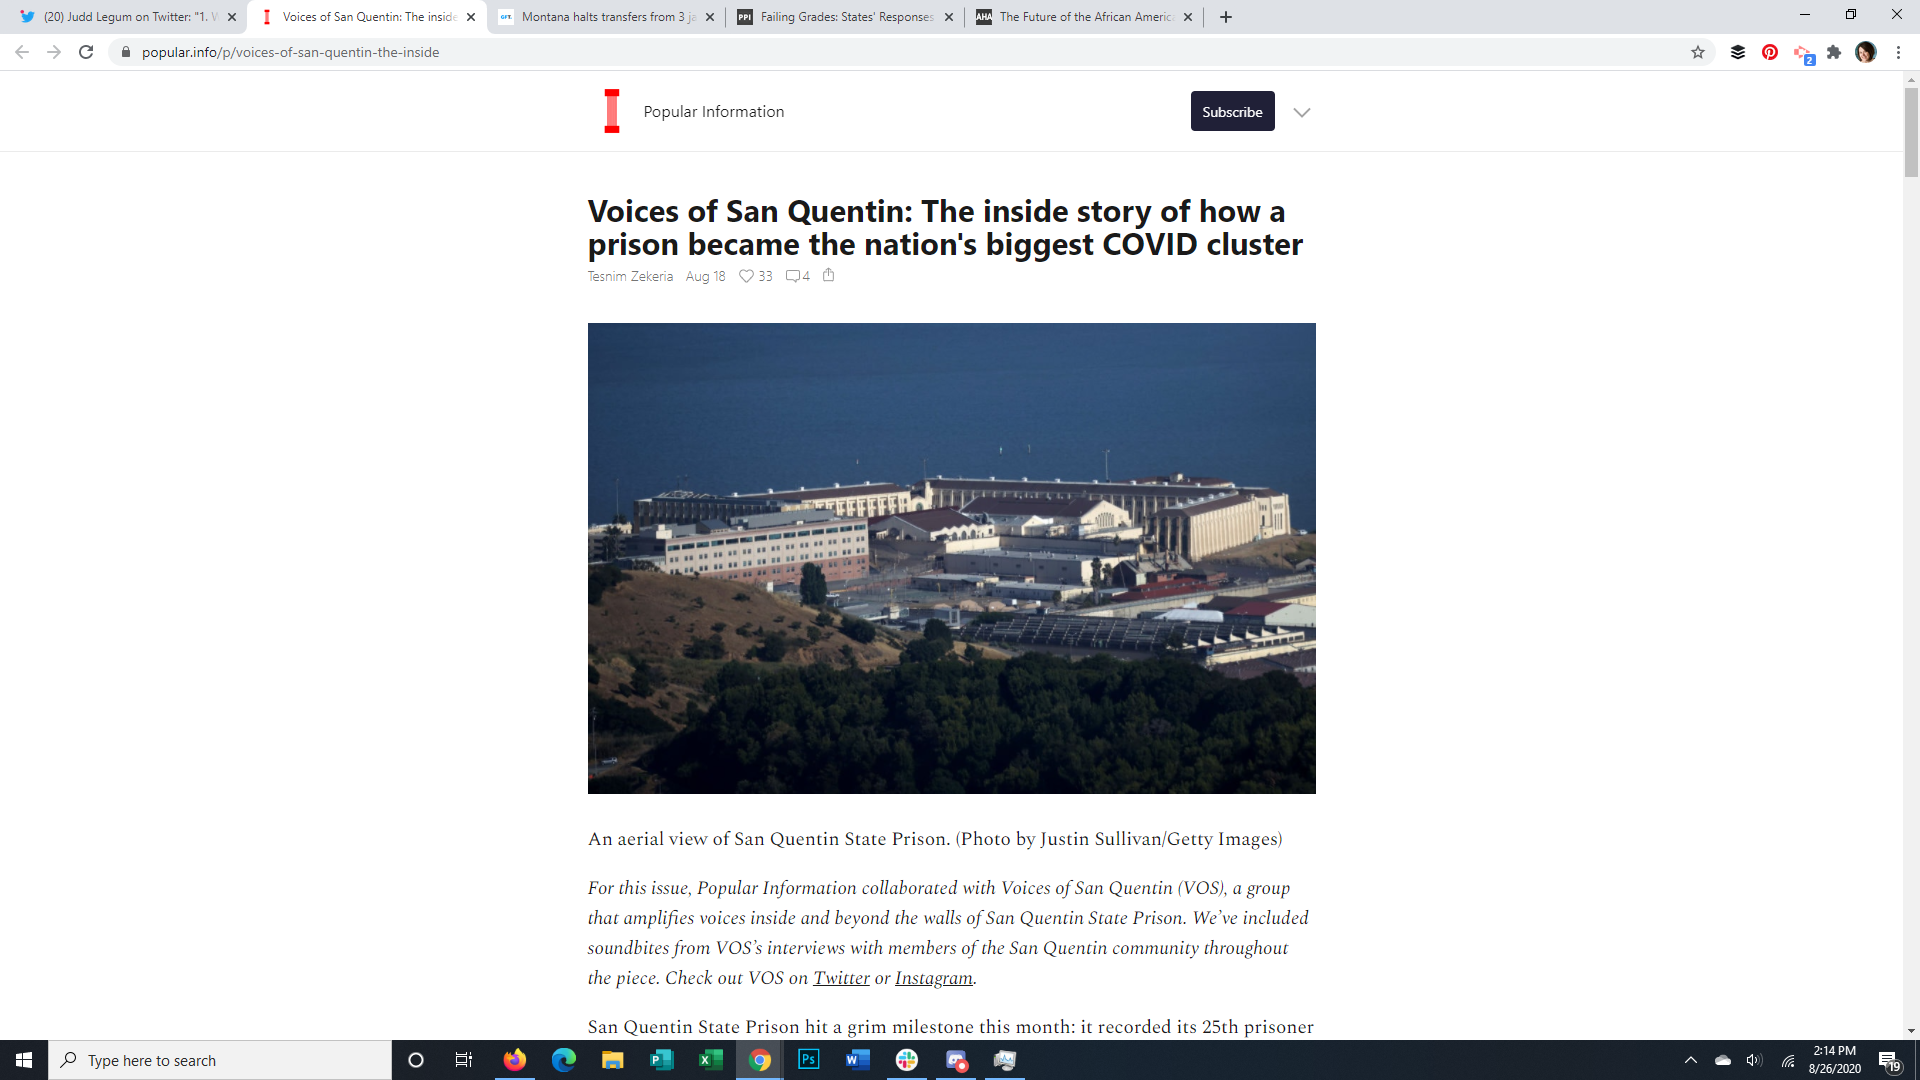
Task: Click the Popular Information red logo
Action: point(612,111)
